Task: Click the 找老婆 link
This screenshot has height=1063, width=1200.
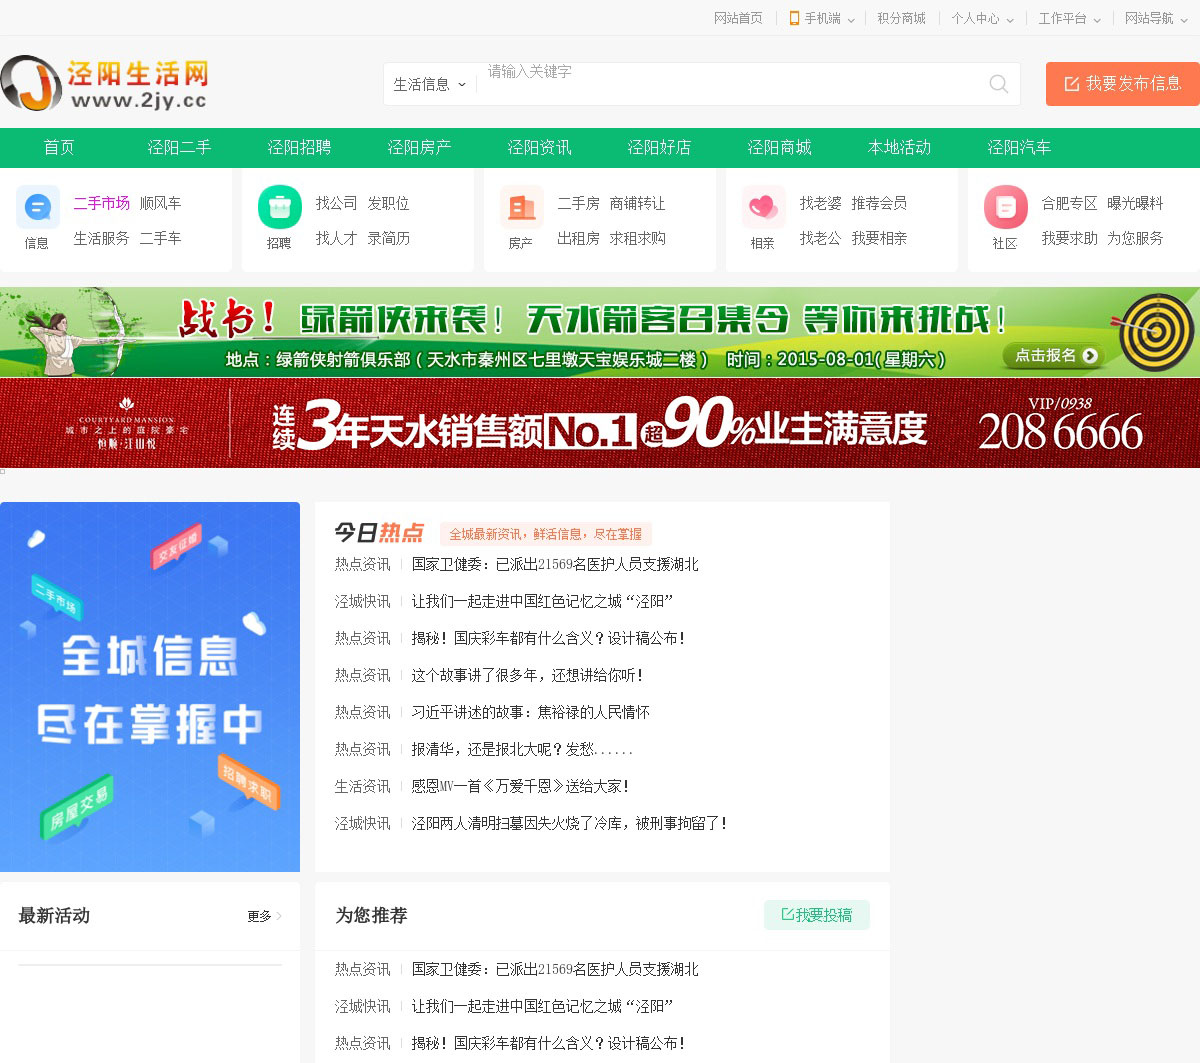Action: coord(820,203)
